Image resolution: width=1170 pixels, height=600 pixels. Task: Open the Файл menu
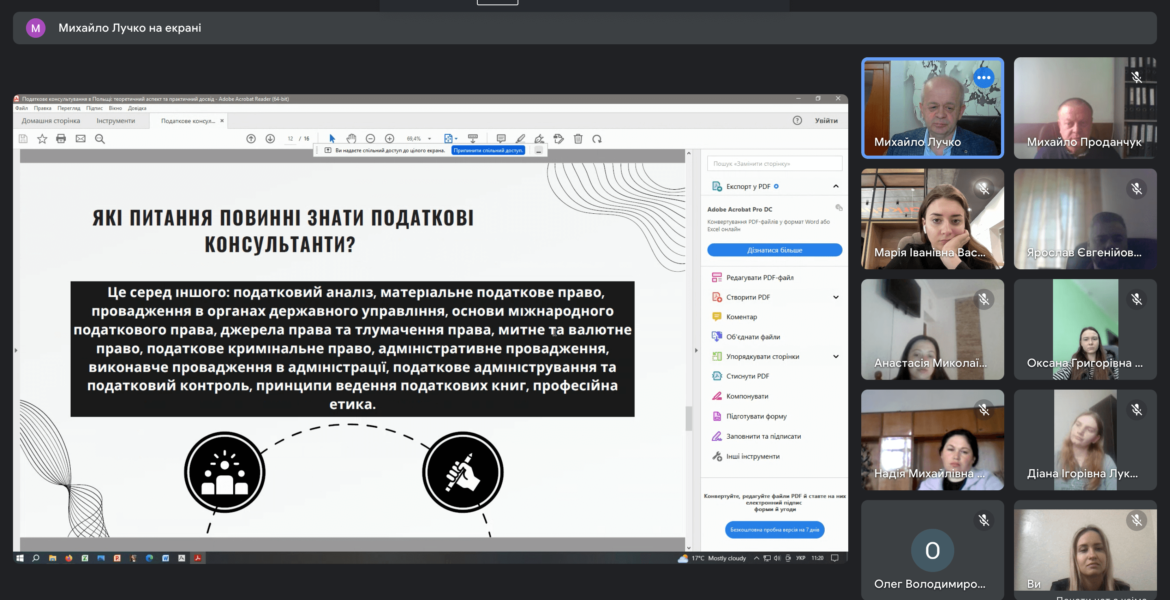tap(22, 108)
